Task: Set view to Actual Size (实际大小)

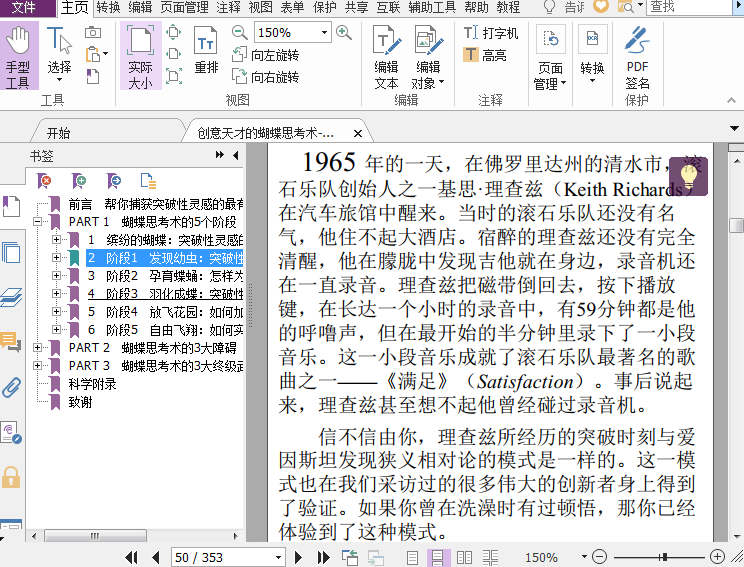Action: (140, 56)
